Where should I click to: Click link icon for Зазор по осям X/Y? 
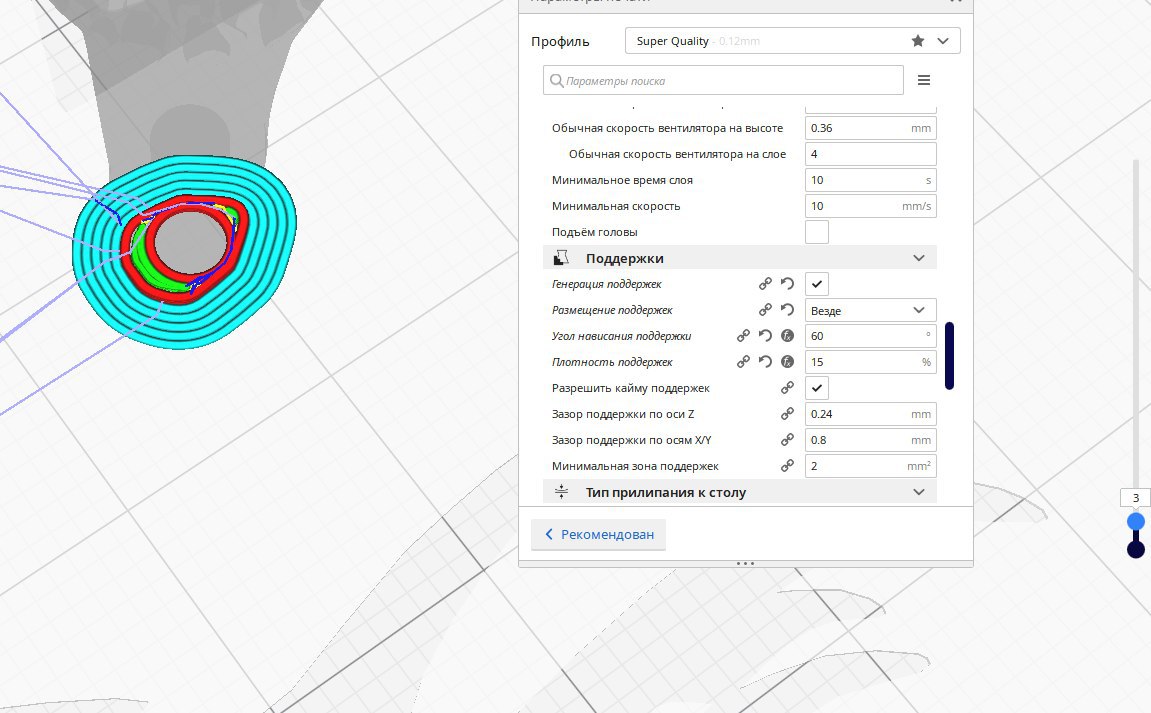click(x=787, y=440)
